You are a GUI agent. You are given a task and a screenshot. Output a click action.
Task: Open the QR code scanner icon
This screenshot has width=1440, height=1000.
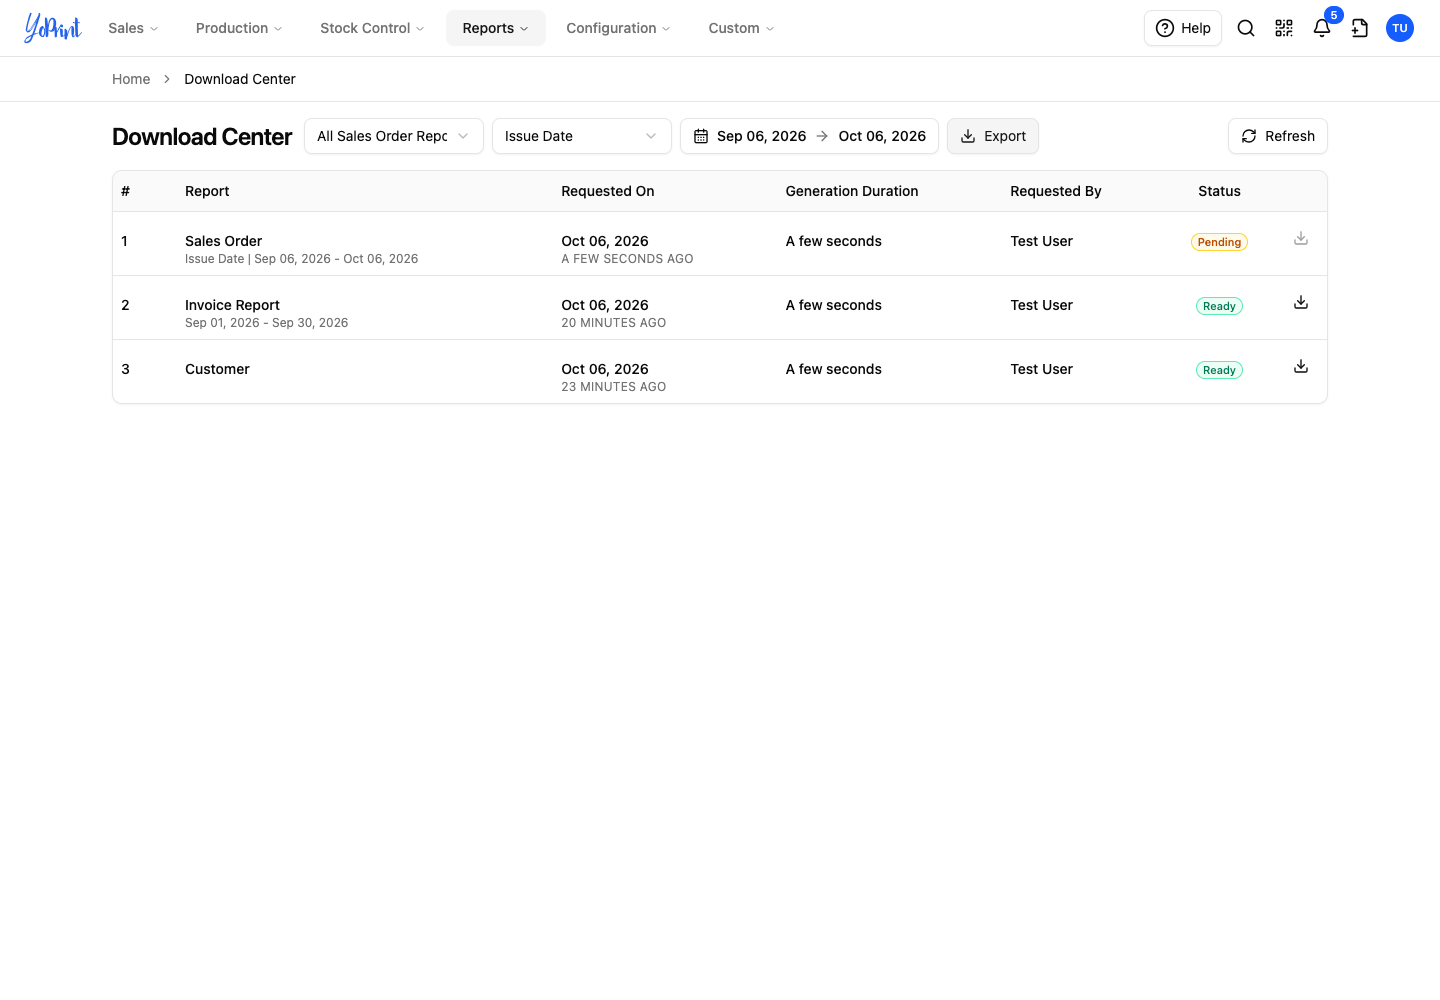click(x=1284, y=28)
